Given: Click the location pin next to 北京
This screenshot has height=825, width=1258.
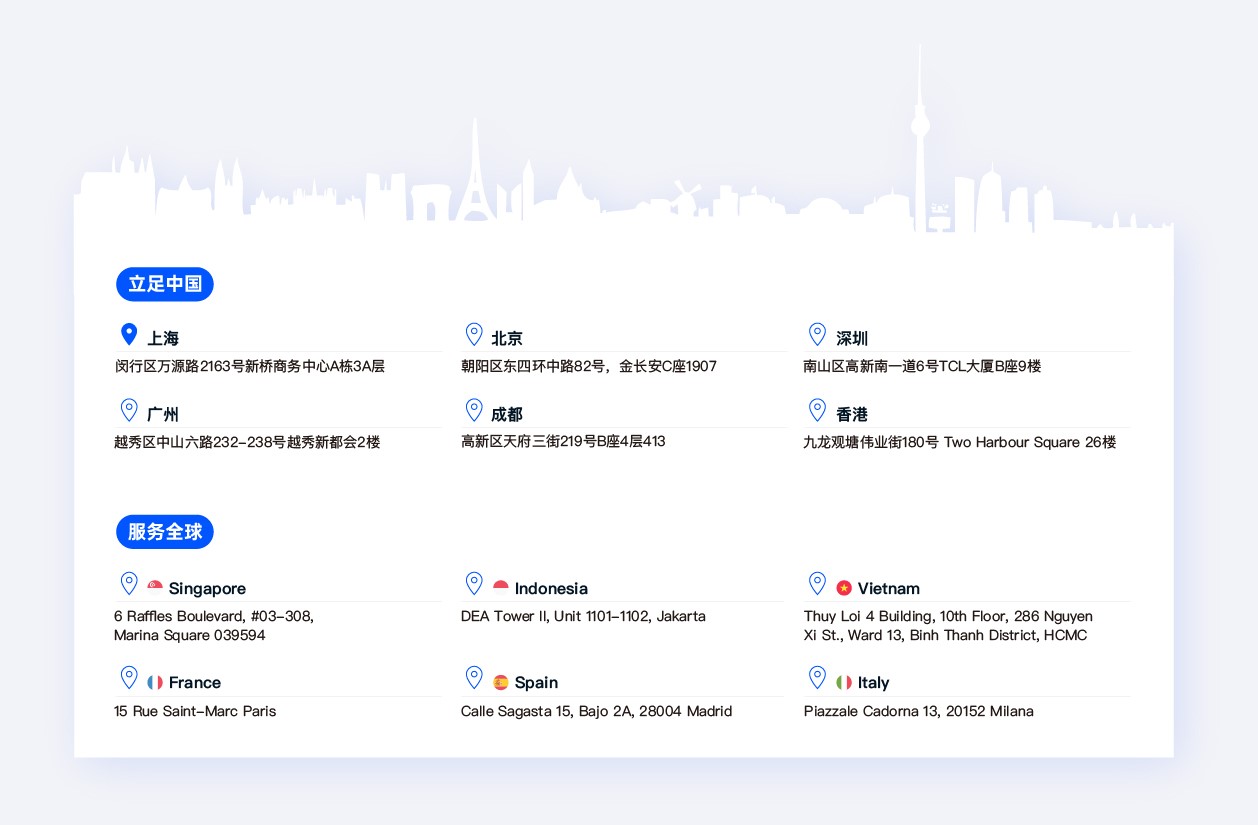Looking at the screenshot, I should (474, 335).
